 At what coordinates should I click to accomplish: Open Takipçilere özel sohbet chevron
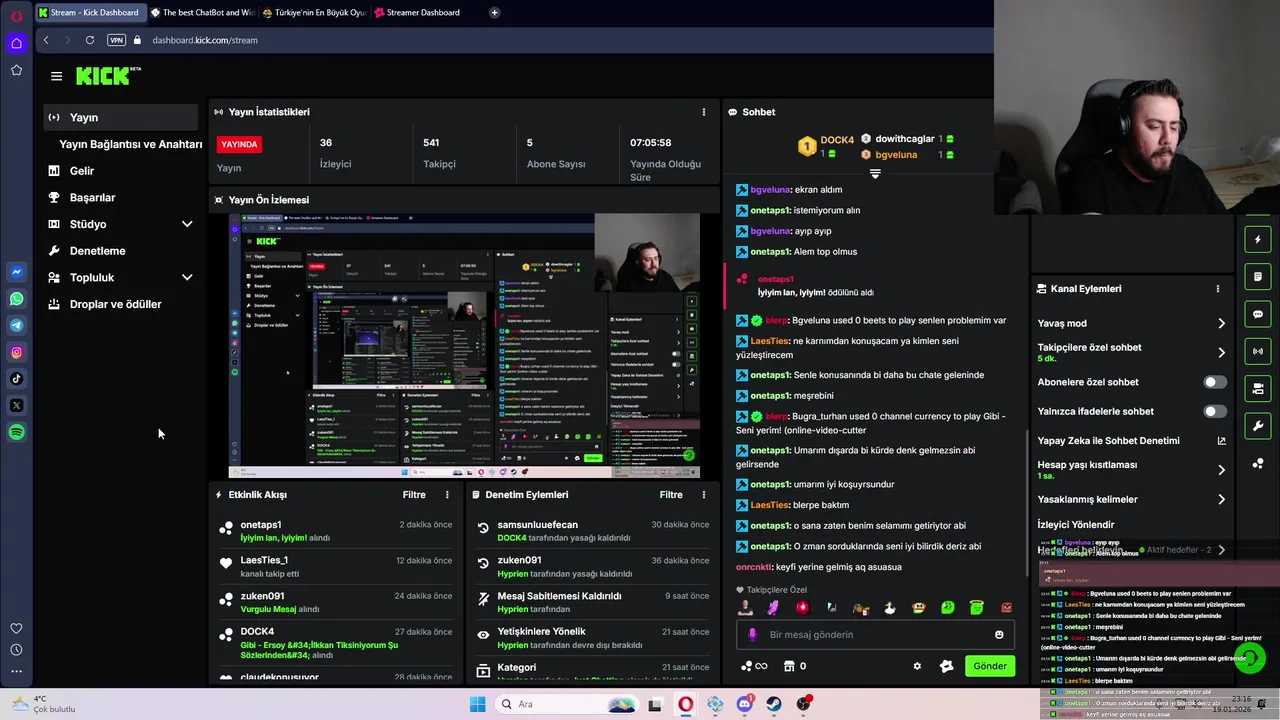point(1221,352)
